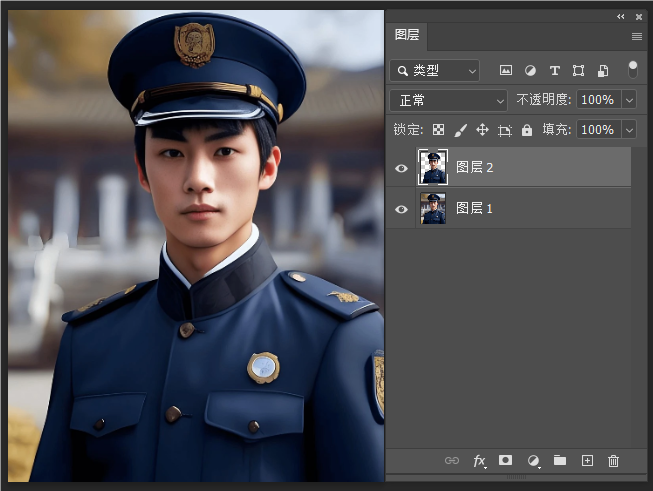Select the 图层 1 layer thumbnail
This screenshot has height=491, width=653.
click(433, 208)
